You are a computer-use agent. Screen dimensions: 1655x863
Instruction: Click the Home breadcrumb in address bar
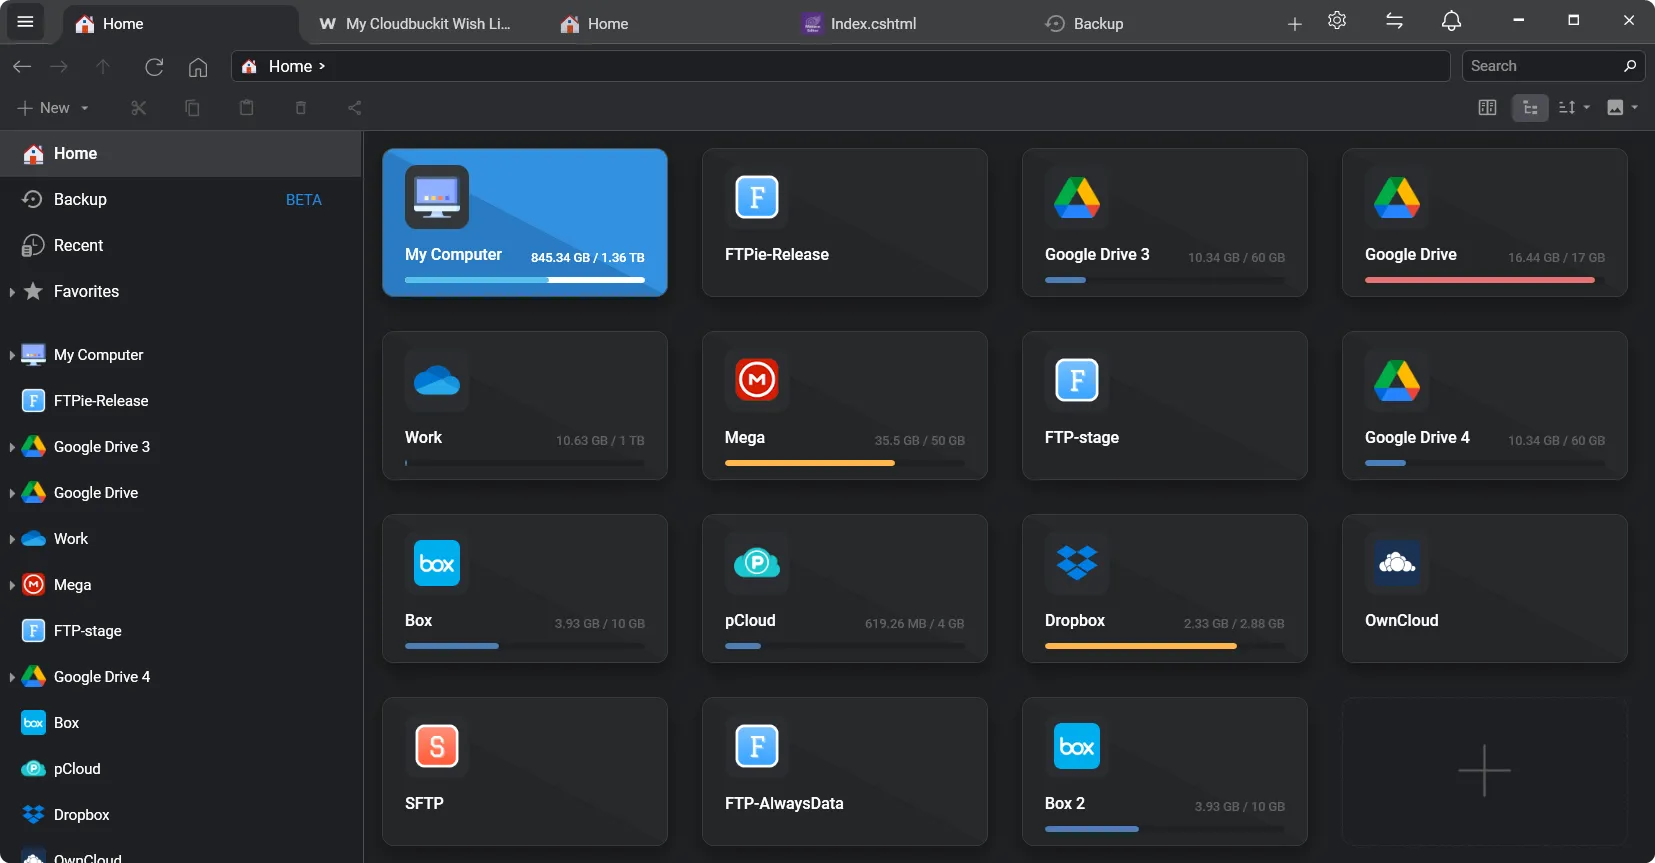coord(290,66)
